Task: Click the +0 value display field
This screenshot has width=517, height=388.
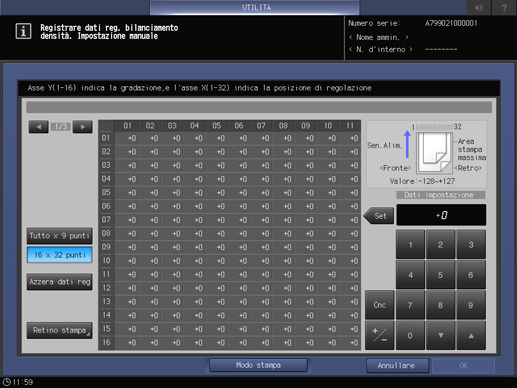Action: click(441, 215)
